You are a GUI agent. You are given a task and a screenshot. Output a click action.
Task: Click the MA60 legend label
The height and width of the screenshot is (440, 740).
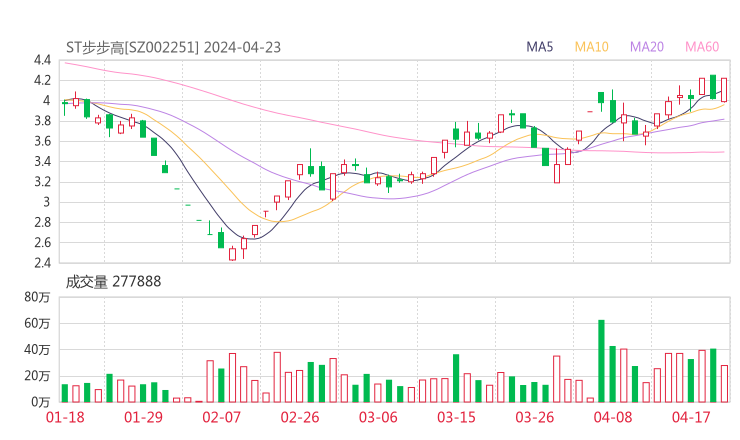702,47
